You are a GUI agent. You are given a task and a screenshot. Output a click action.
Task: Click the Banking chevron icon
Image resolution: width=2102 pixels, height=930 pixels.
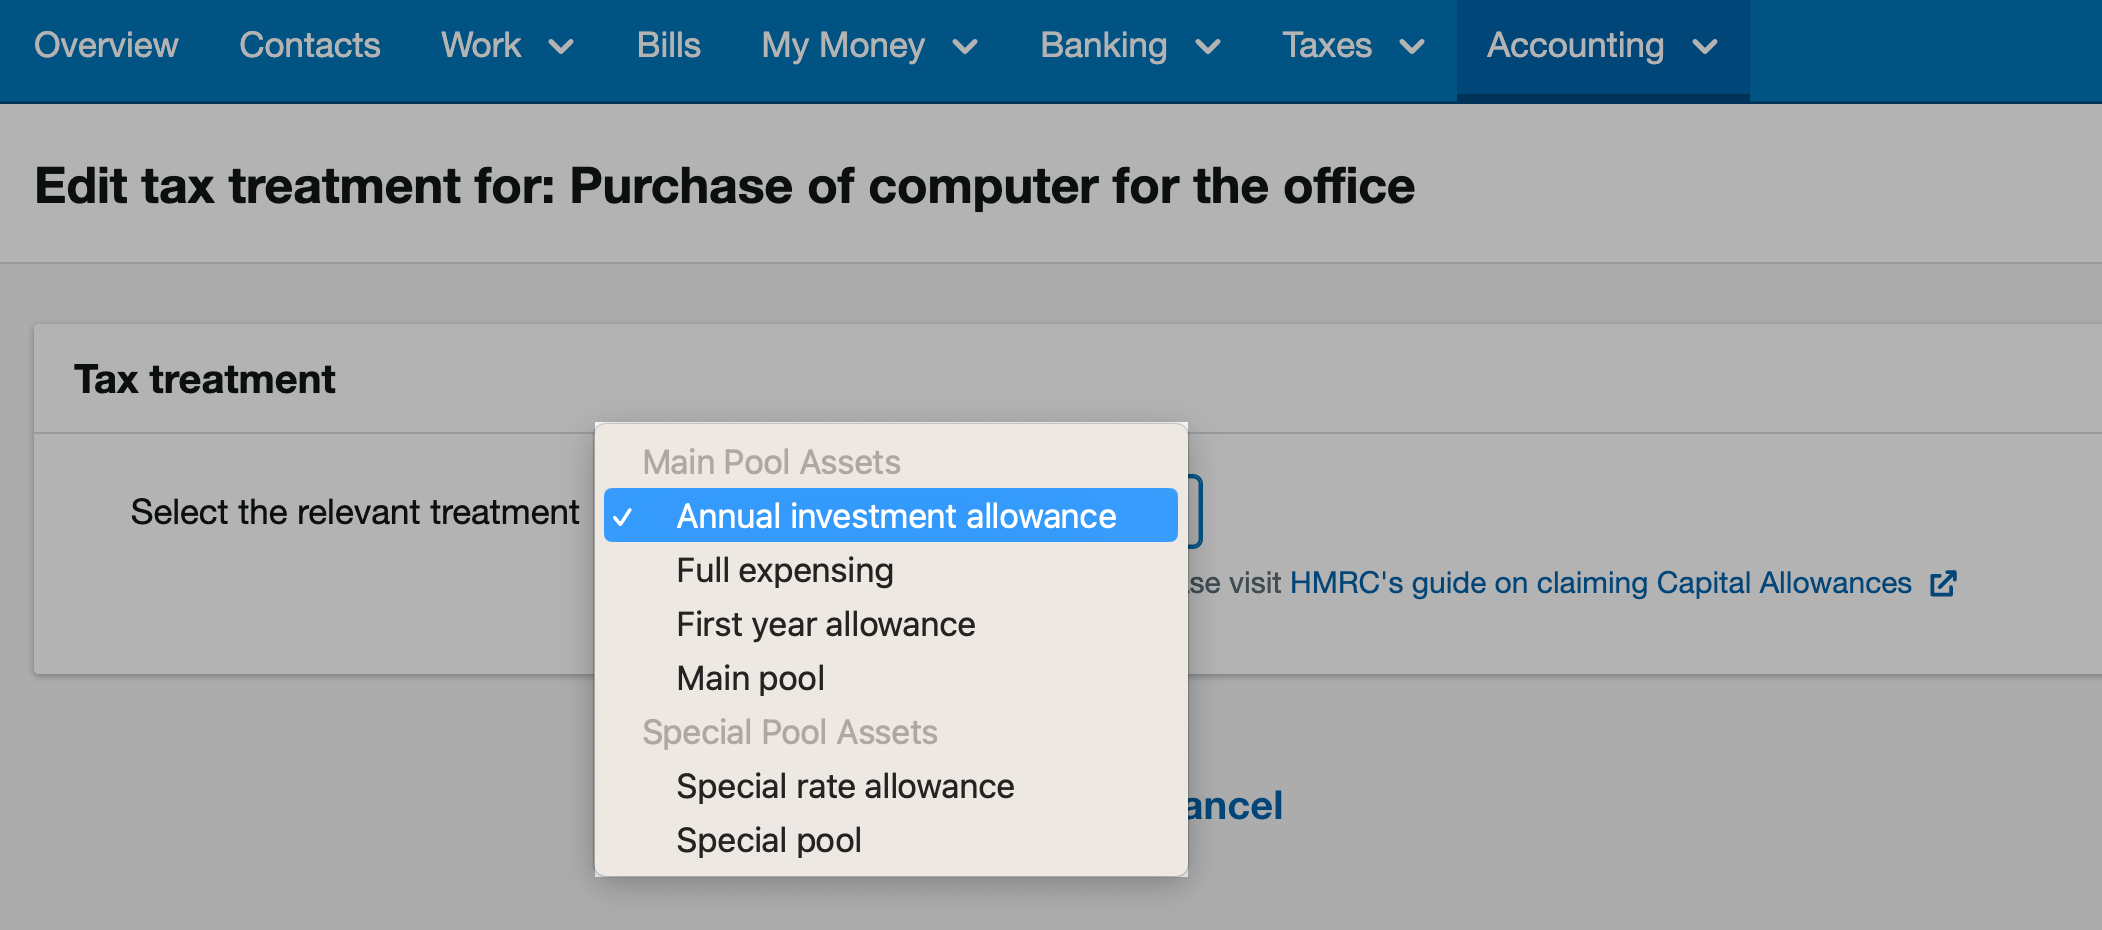coord(1209,46)
